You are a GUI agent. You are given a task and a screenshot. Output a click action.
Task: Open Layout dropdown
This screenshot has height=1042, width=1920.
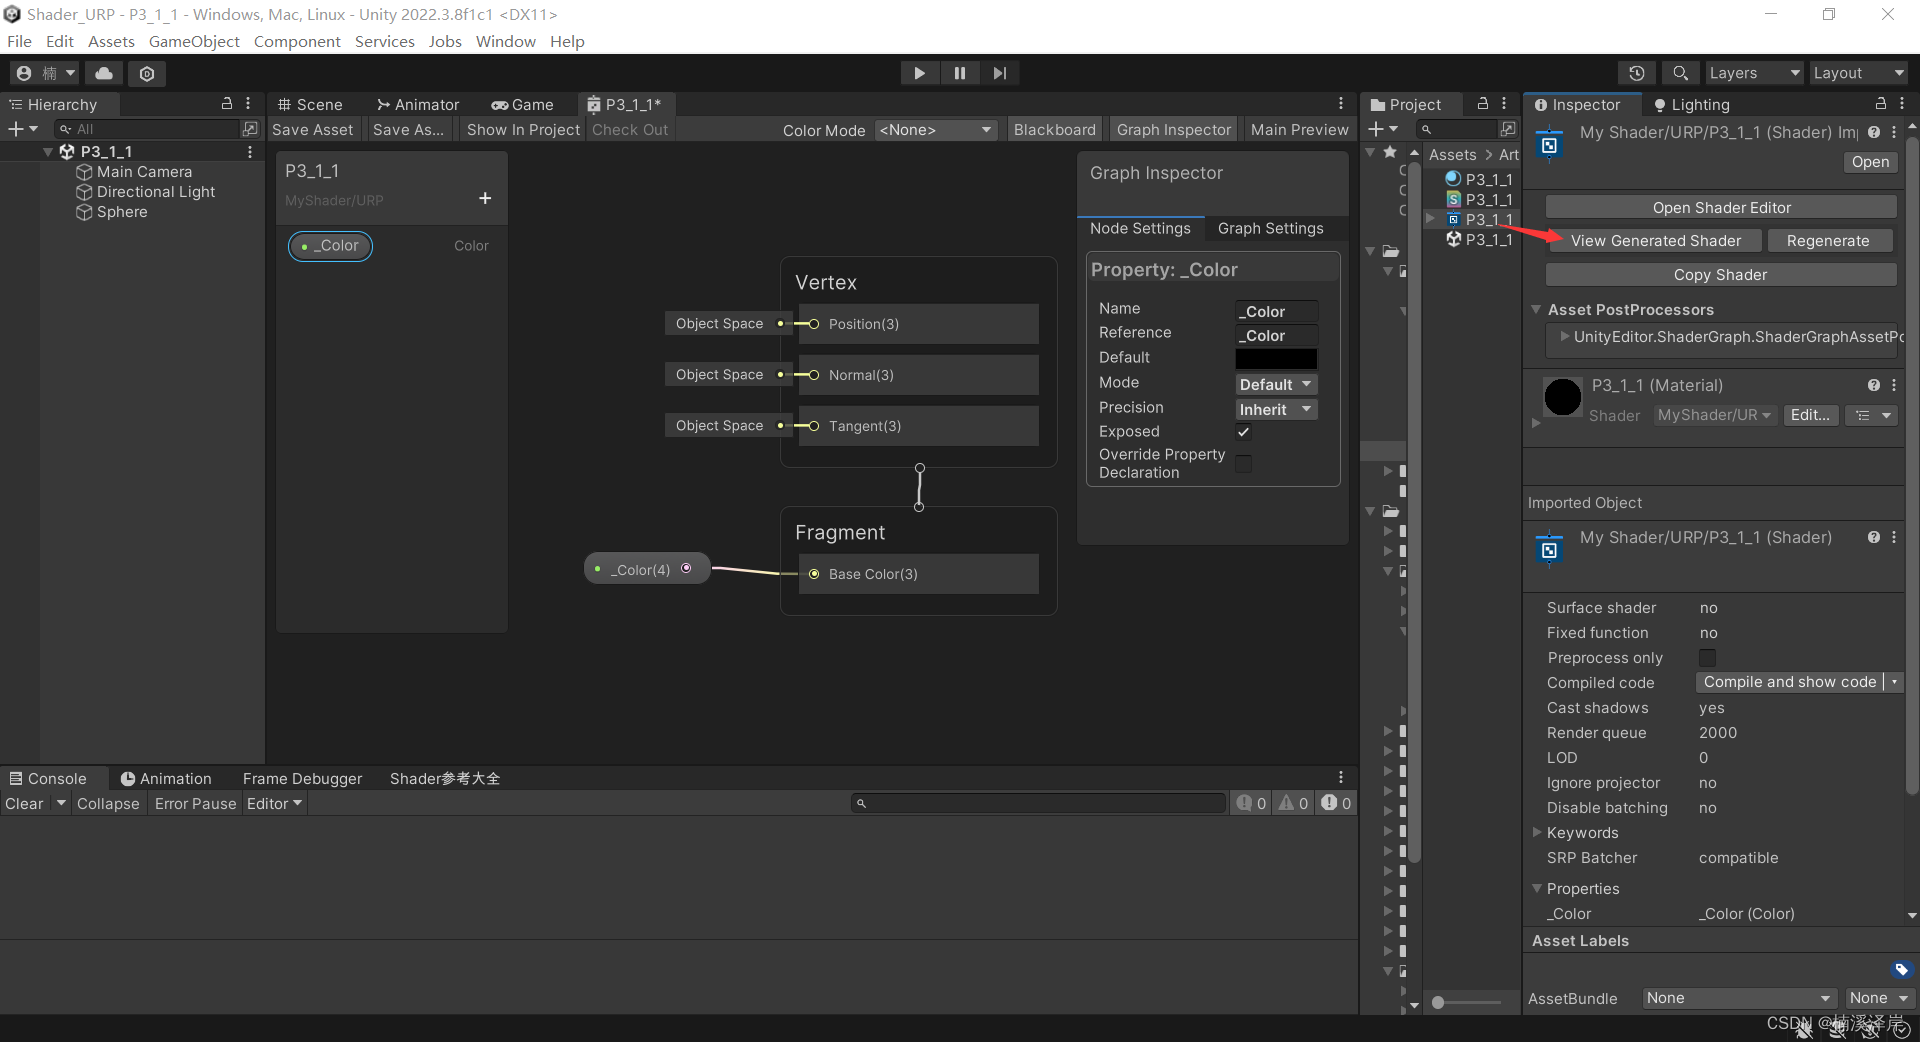[1859, 73]
